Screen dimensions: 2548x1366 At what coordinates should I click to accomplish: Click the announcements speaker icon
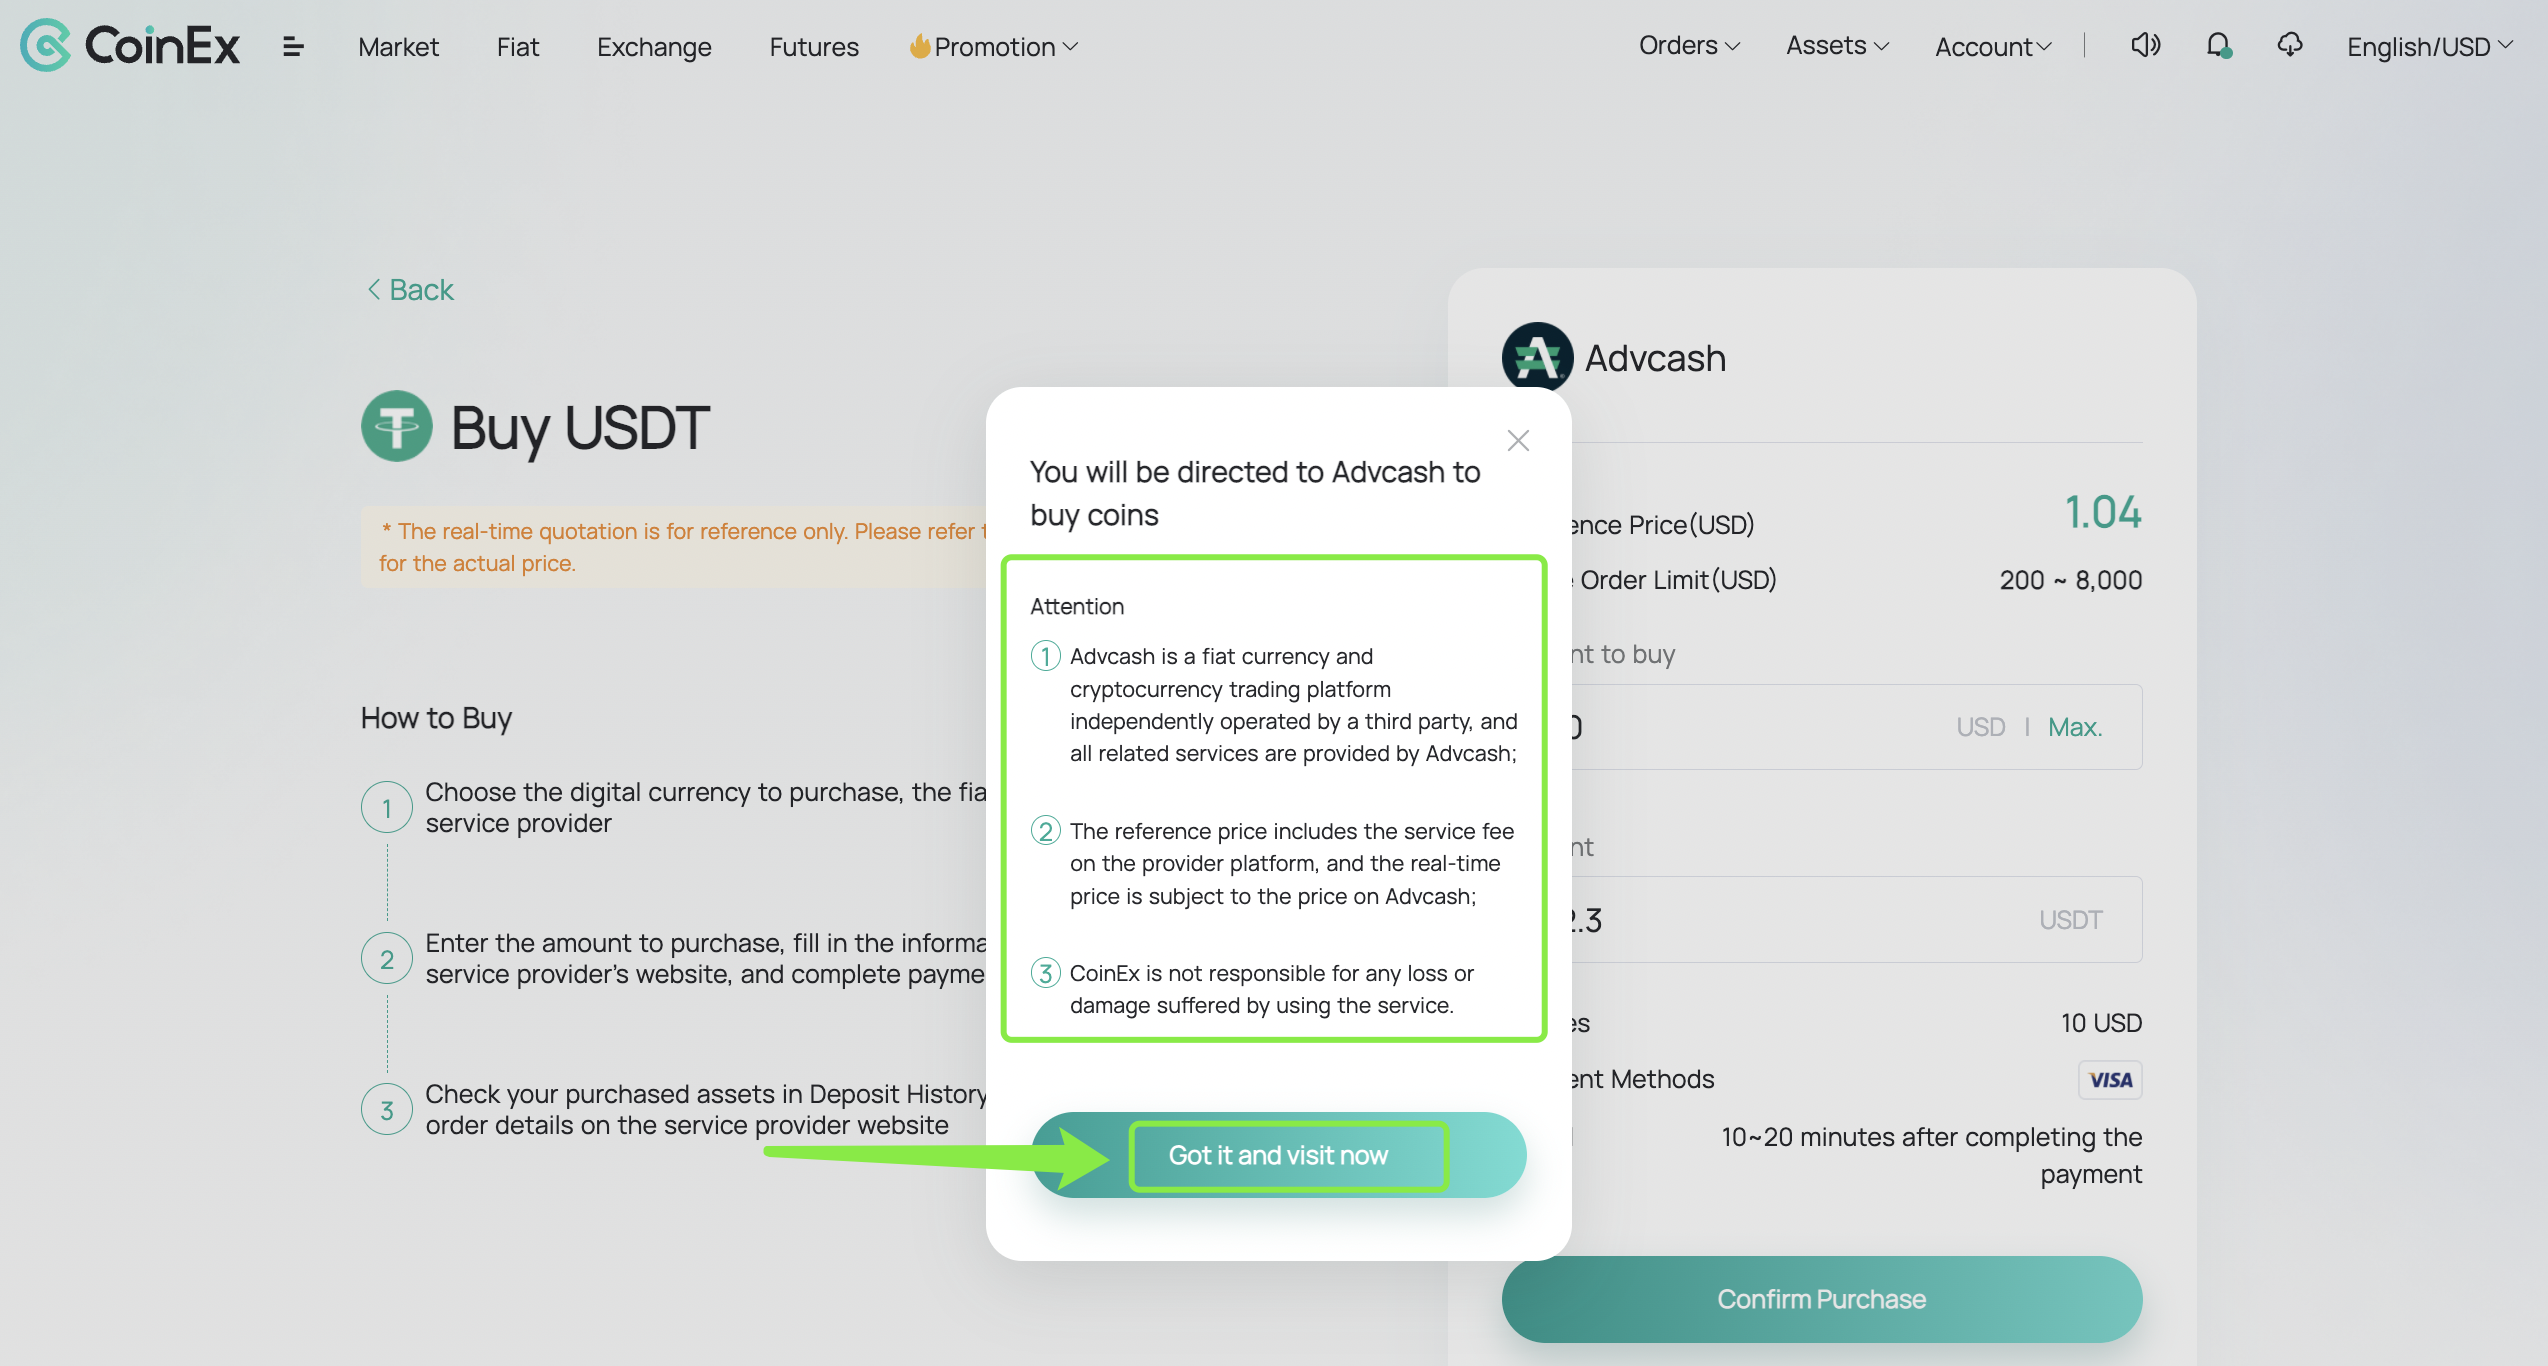[2146, 45]
